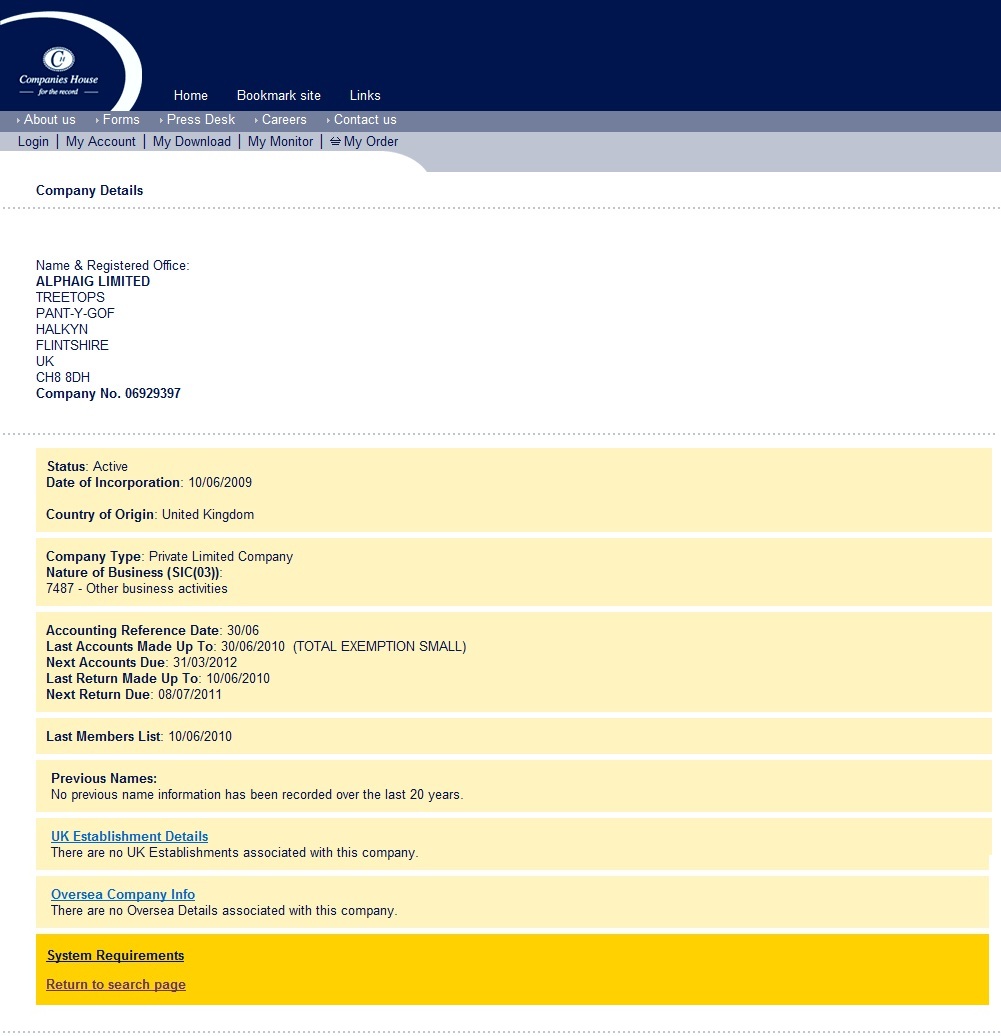Select Bookmark site in top navigation

click(x=278, y=96)
